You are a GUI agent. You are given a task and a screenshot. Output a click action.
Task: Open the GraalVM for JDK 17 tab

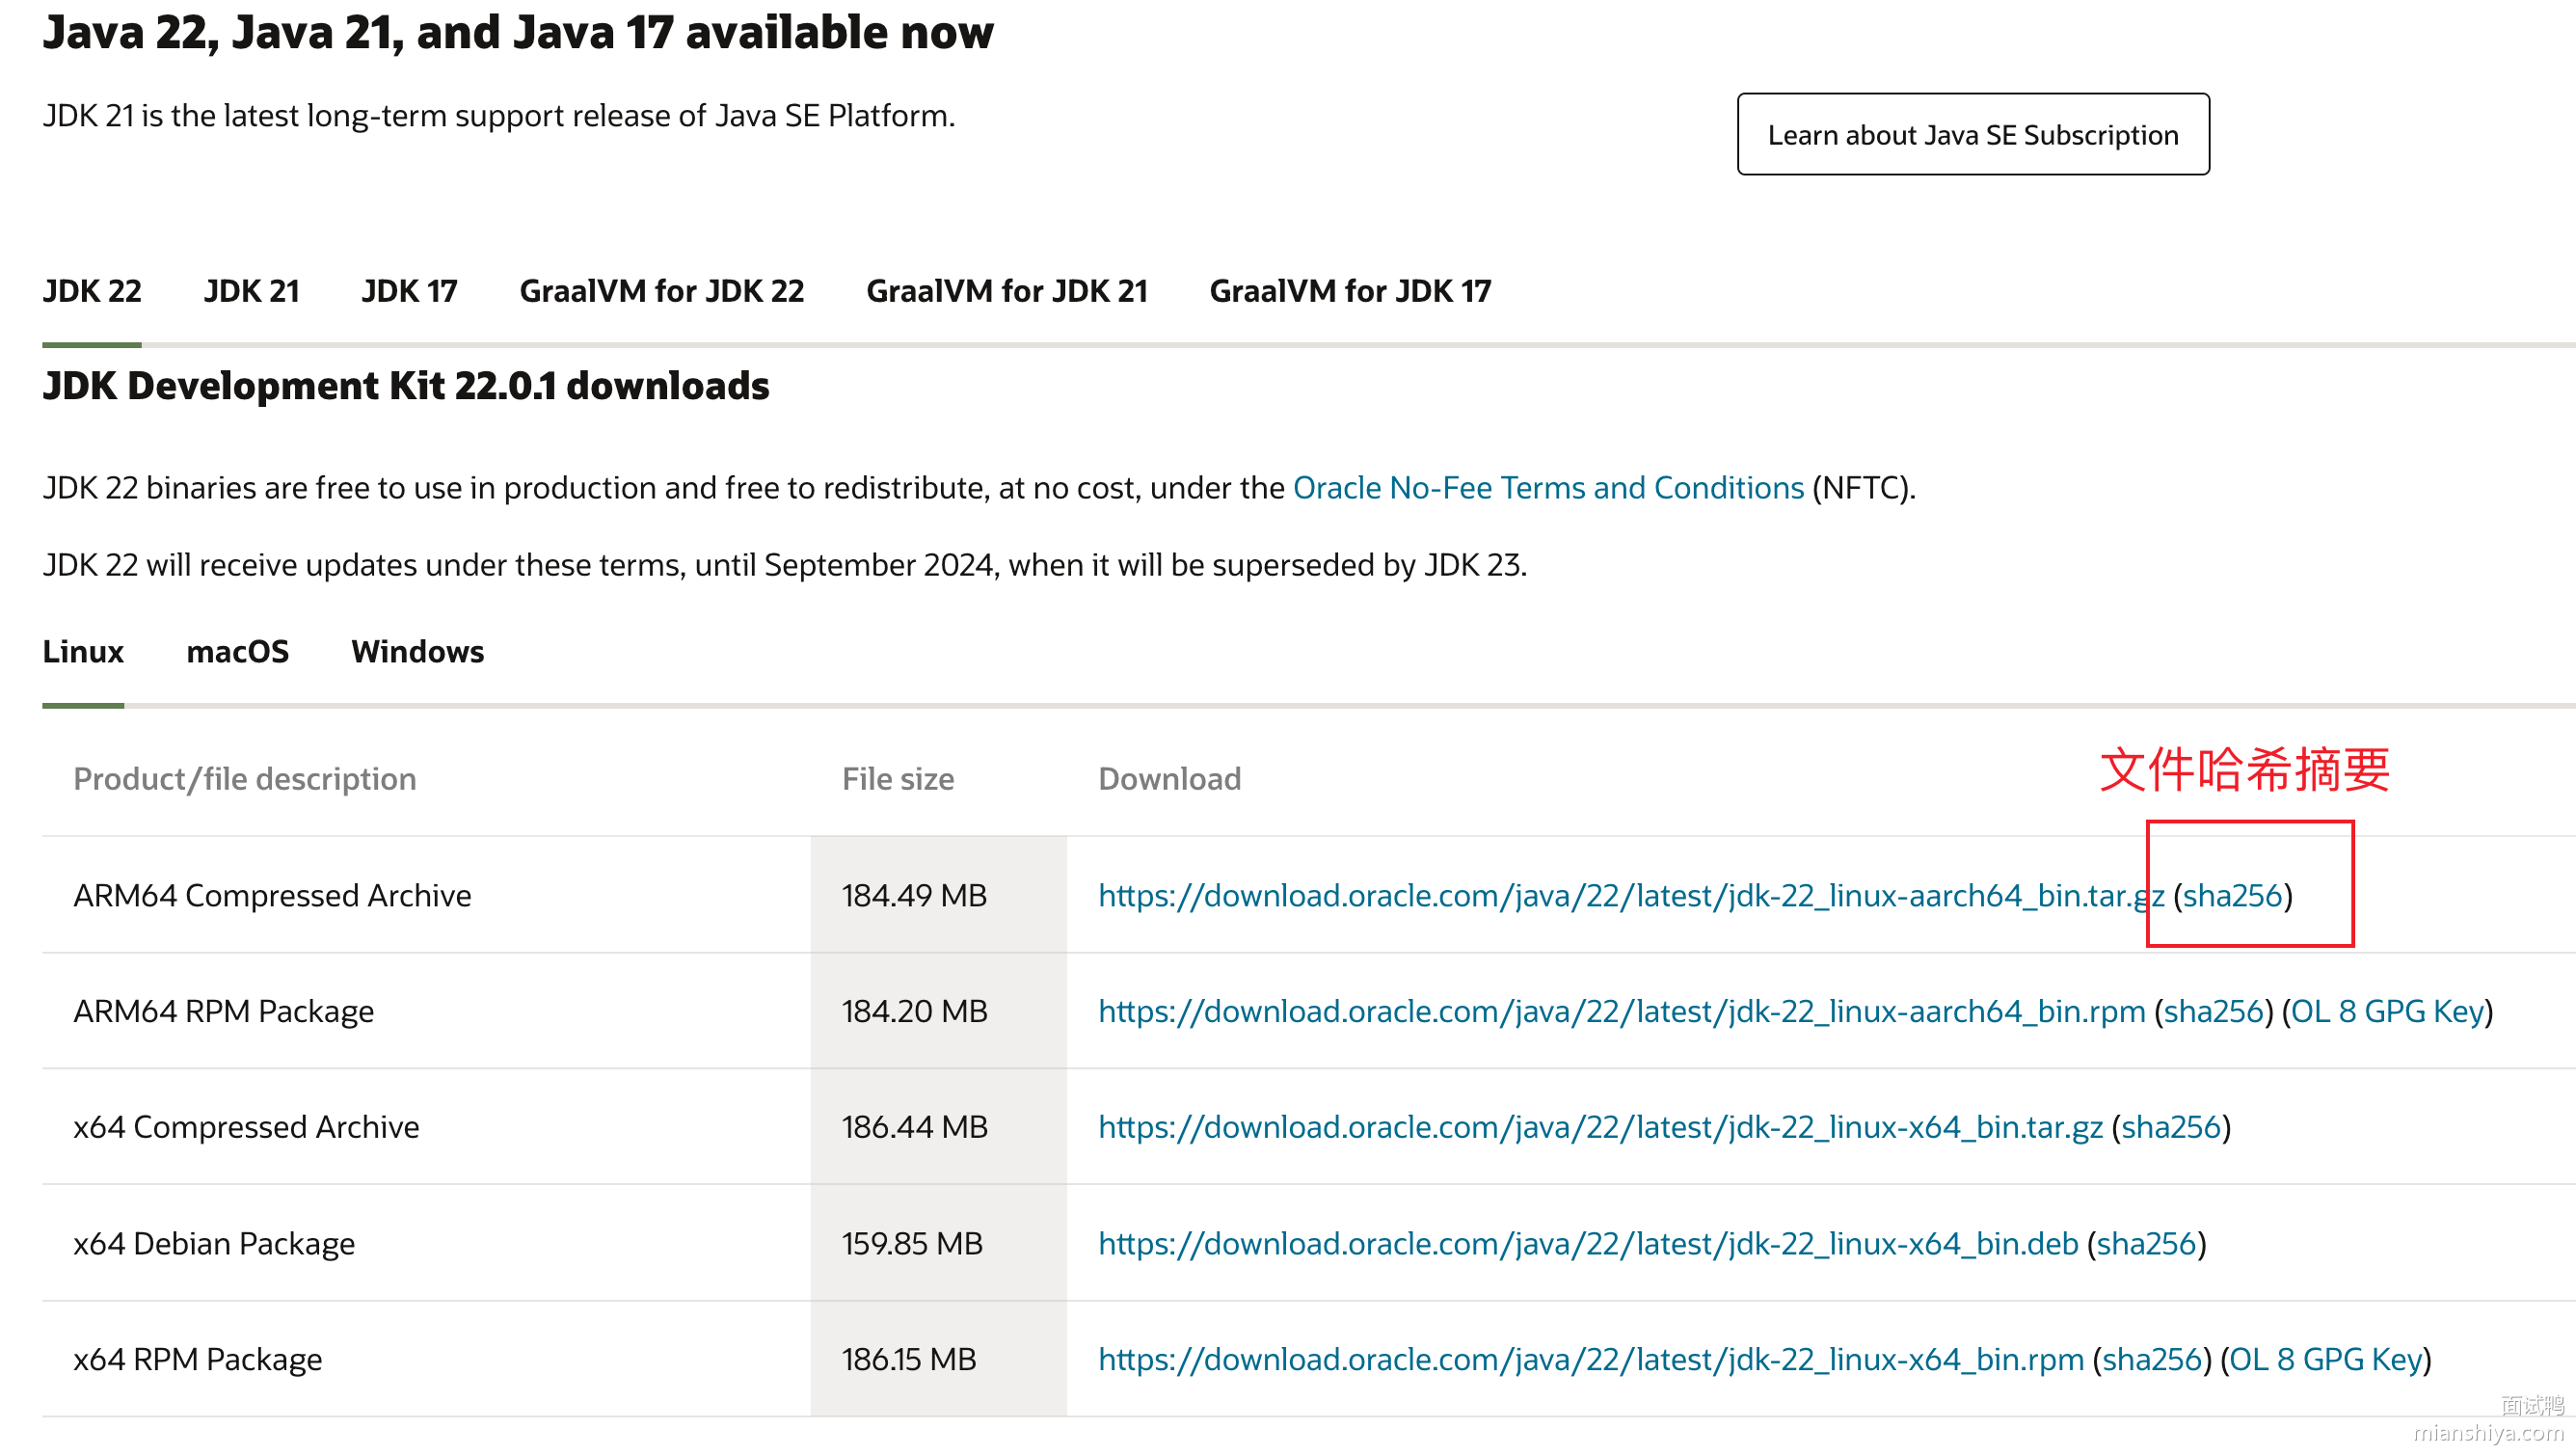pyautogui.click(x=1349, y=291)
